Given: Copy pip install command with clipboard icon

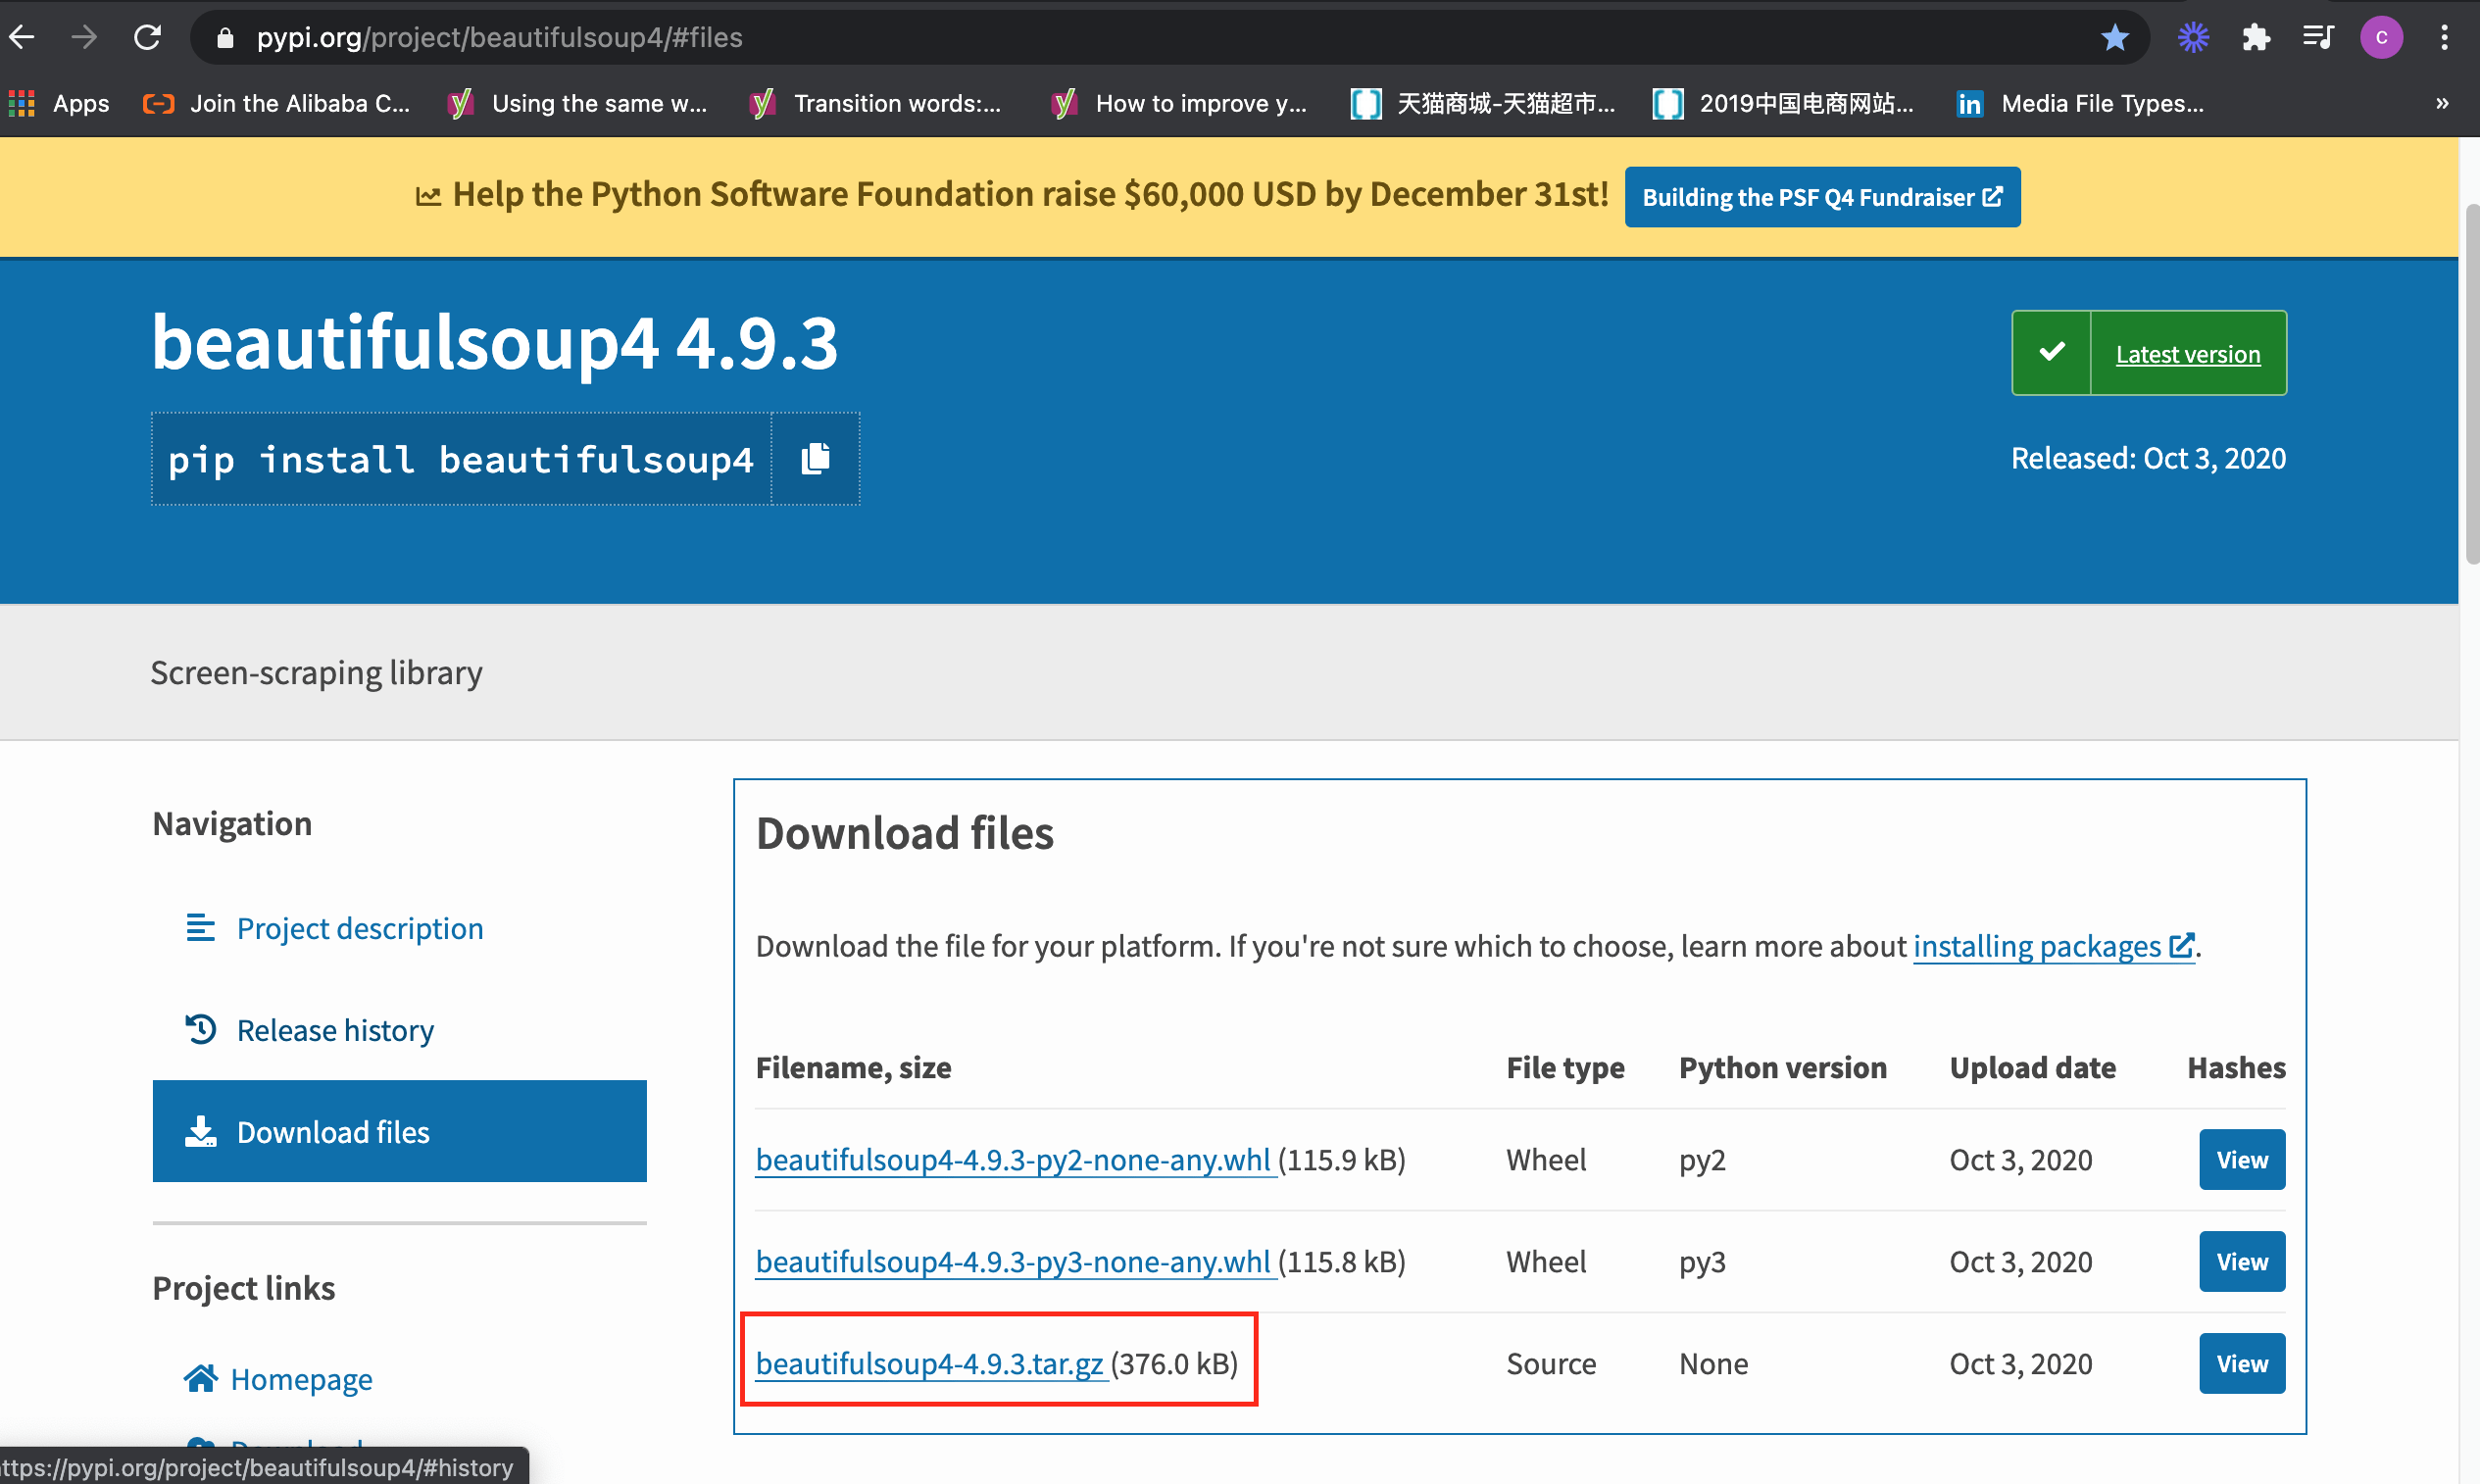Looking at the screenshot, I should (815, 459).
